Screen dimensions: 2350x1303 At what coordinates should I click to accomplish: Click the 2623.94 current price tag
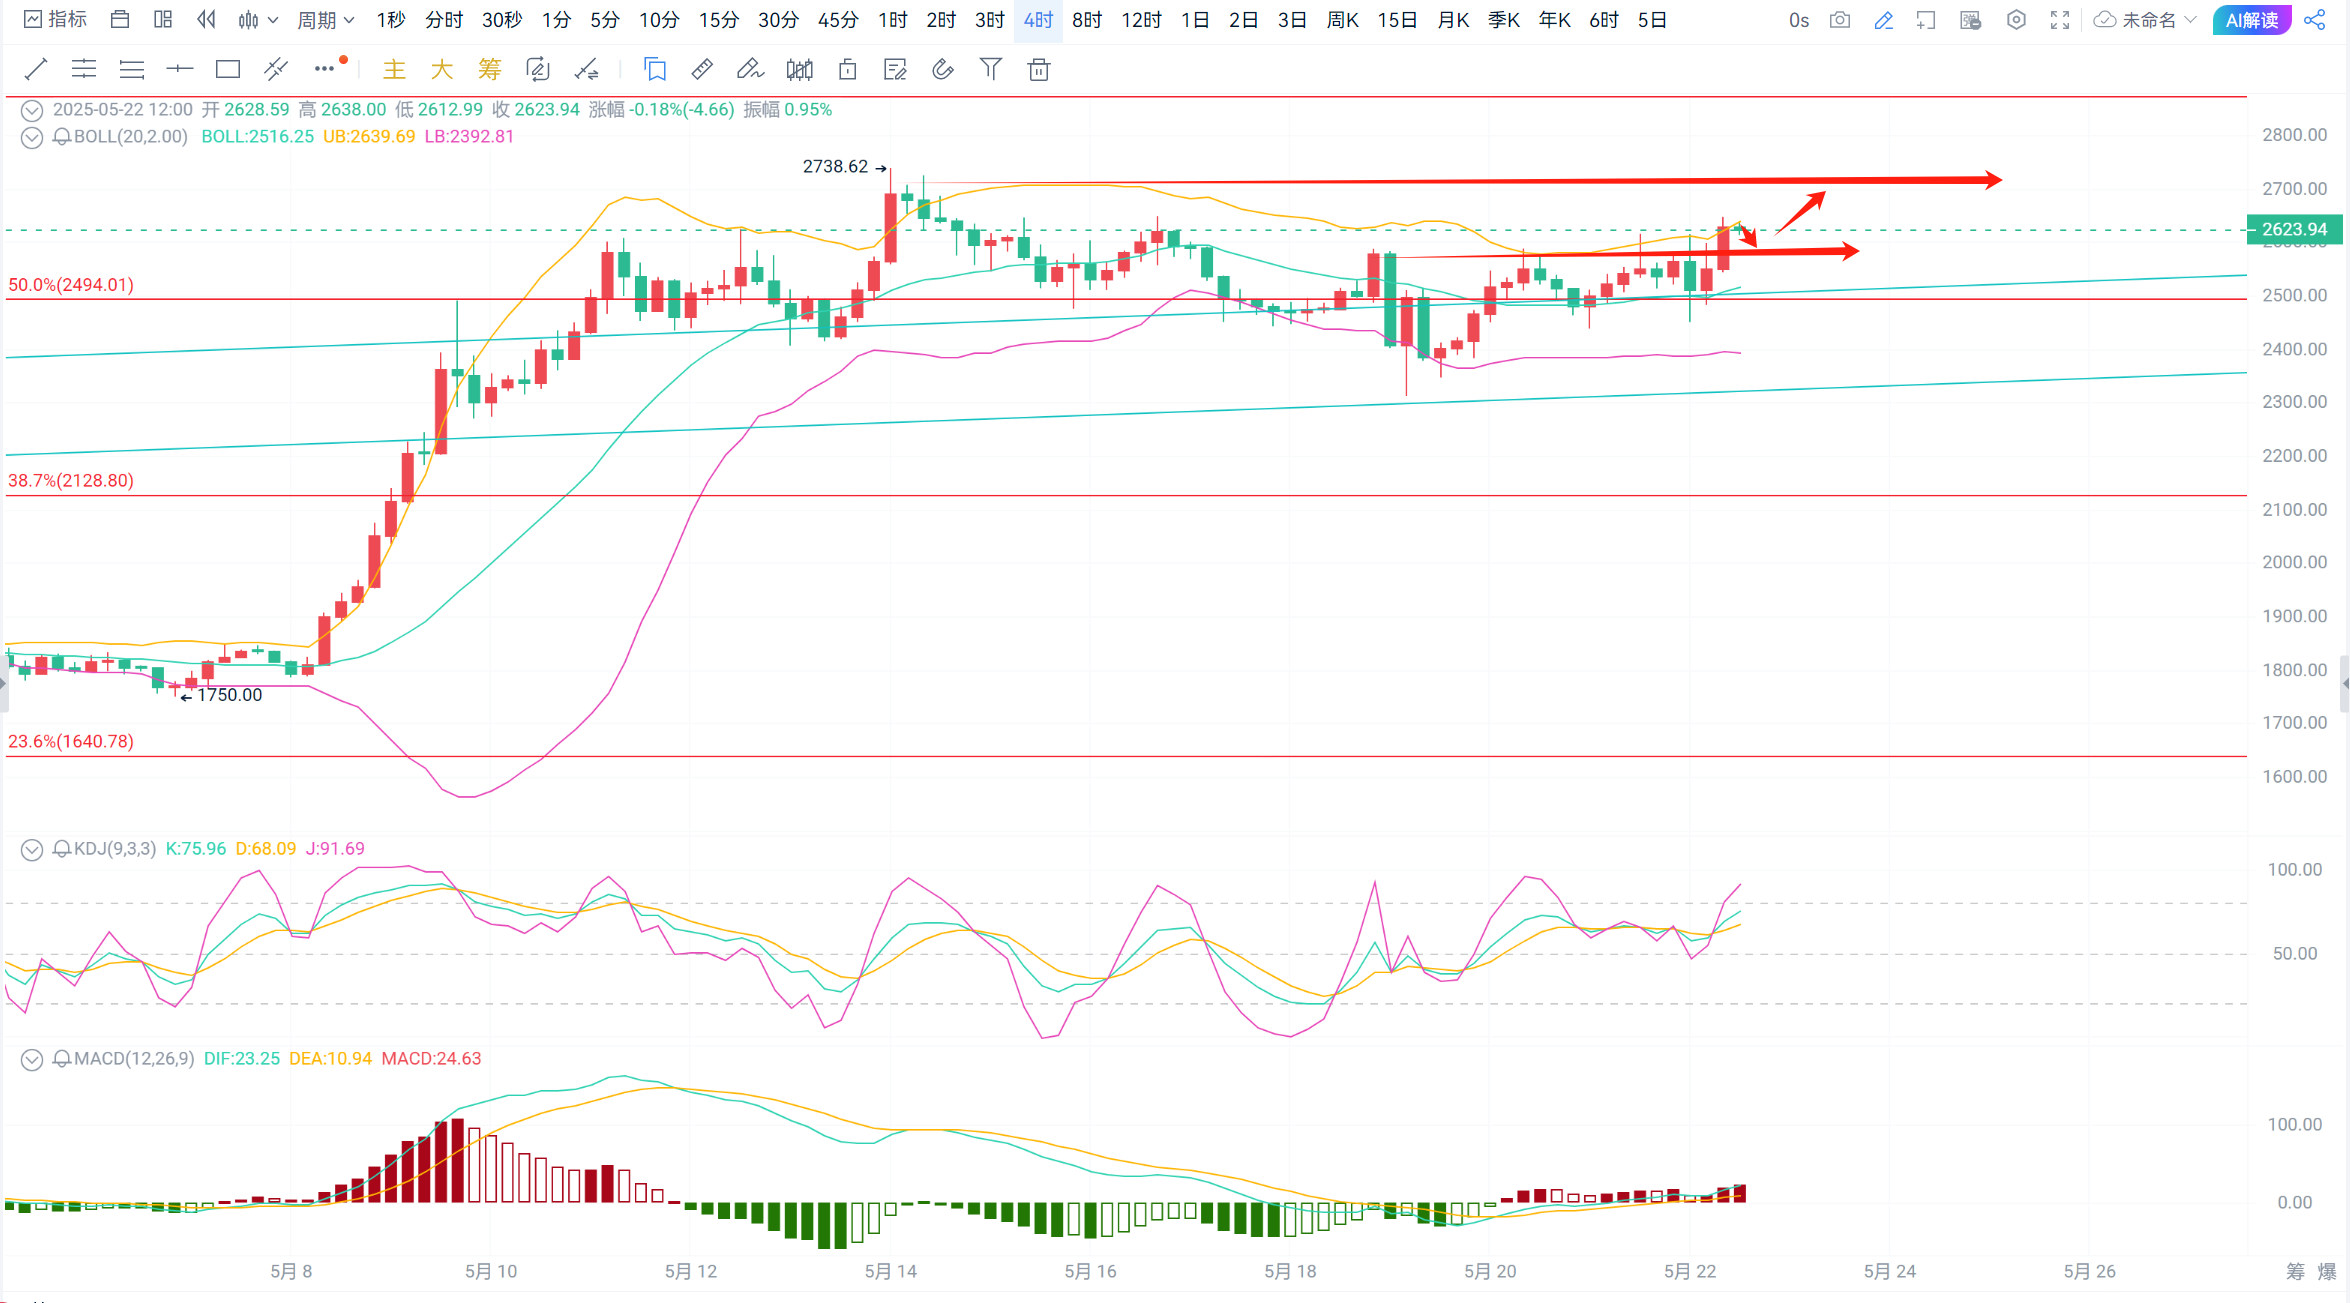coord(2294,229)
